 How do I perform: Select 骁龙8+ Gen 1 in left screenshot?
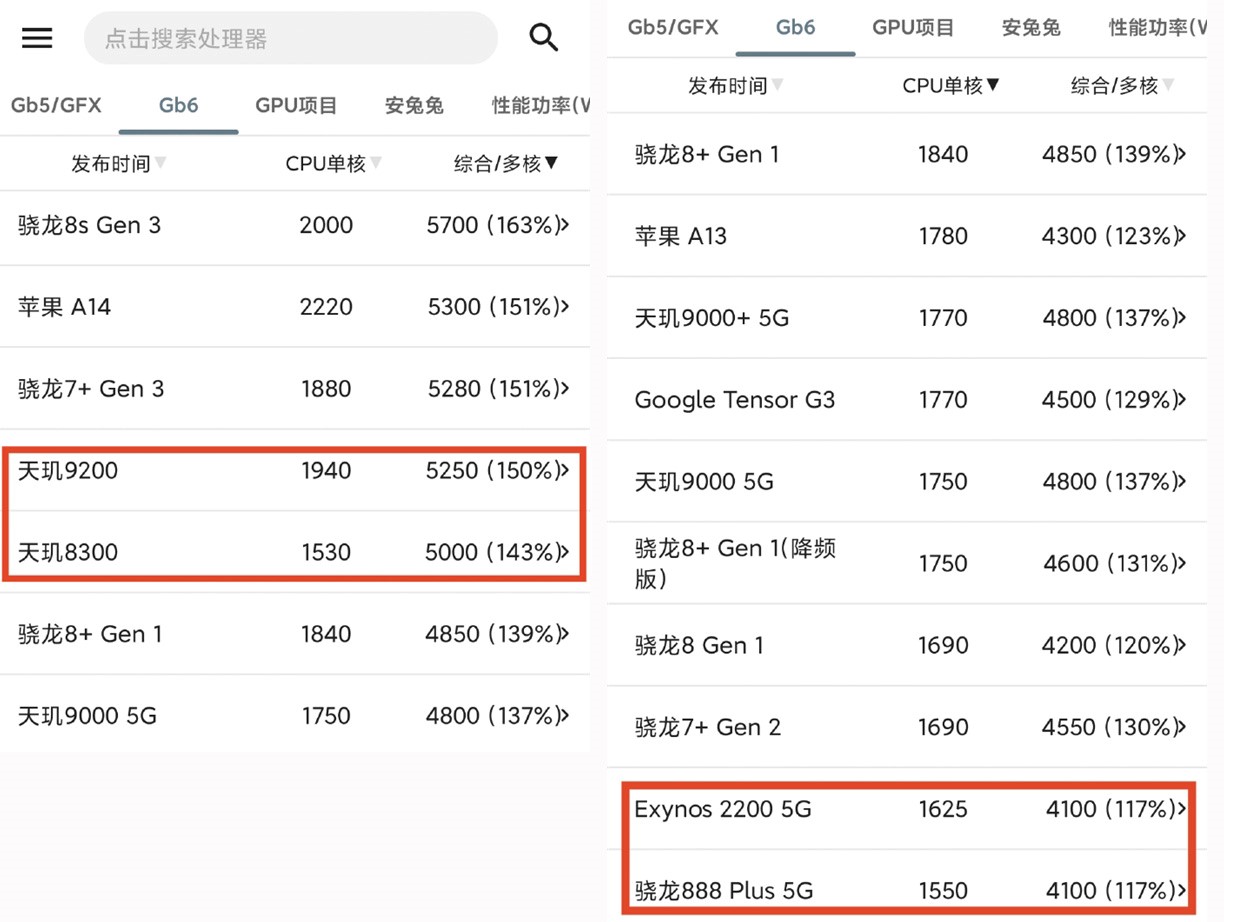(90, 634)
